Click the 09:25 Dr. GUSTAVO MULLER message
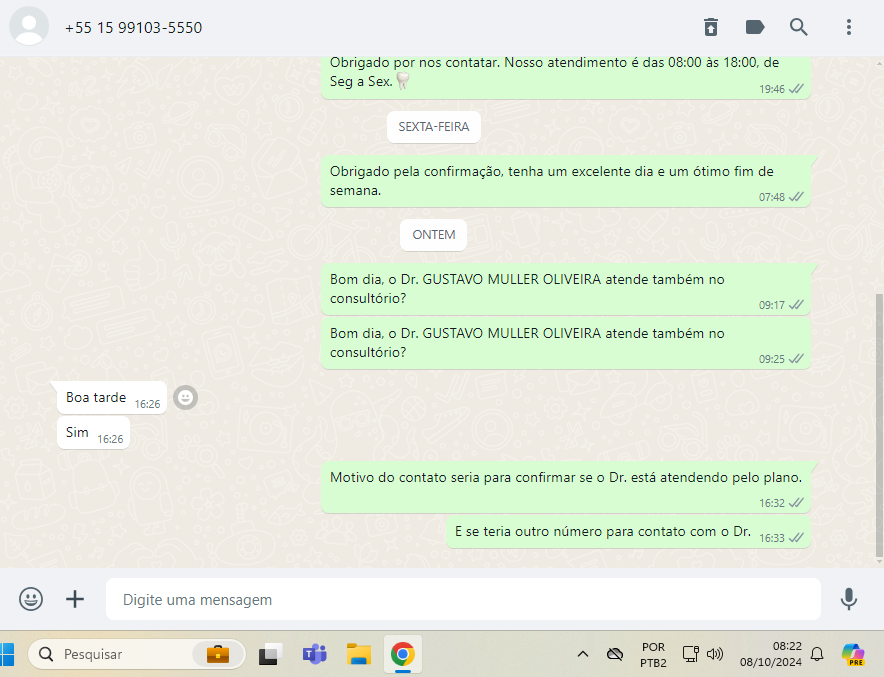 565,343
